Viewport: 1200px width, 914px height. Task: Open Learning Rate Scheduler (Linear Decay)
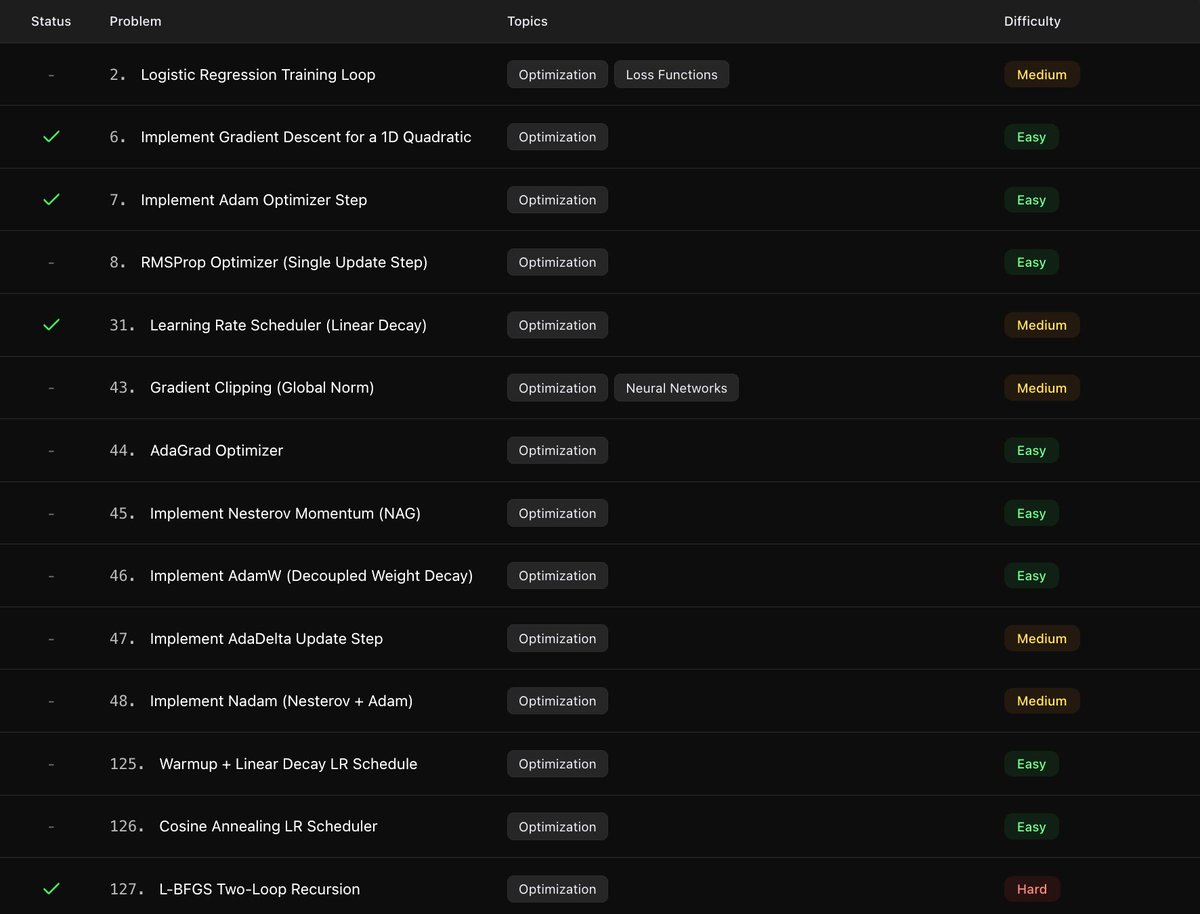288,325
